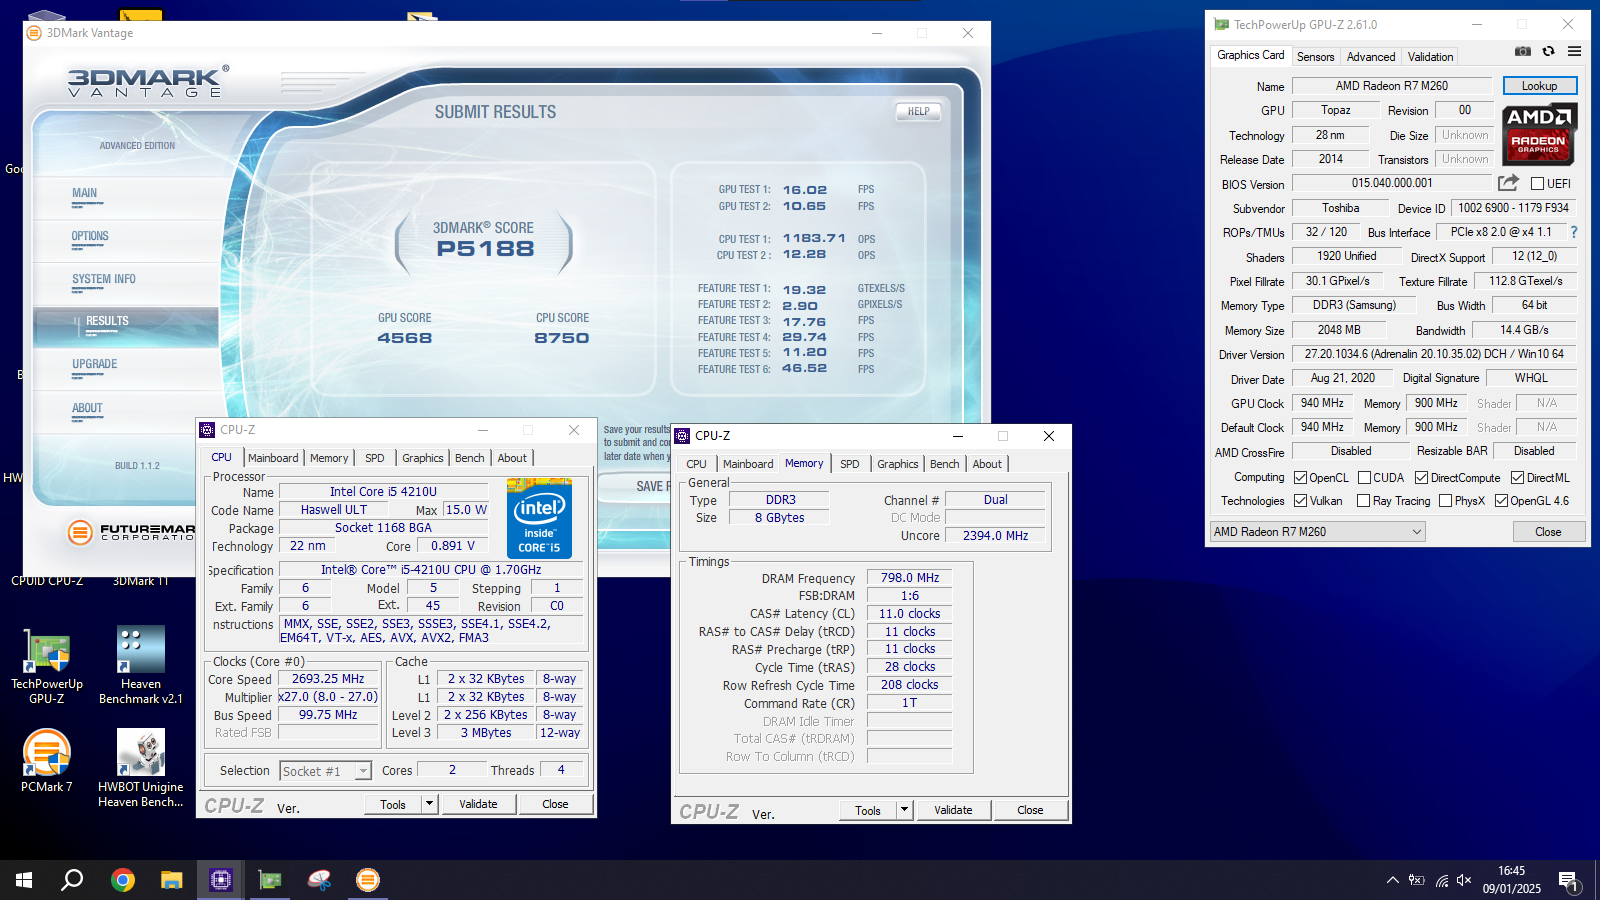Expand Tools dropdown arrow in CPU-Z Memory window
The width and height of the screenshot is (1600, 900).
click(905, 809)
